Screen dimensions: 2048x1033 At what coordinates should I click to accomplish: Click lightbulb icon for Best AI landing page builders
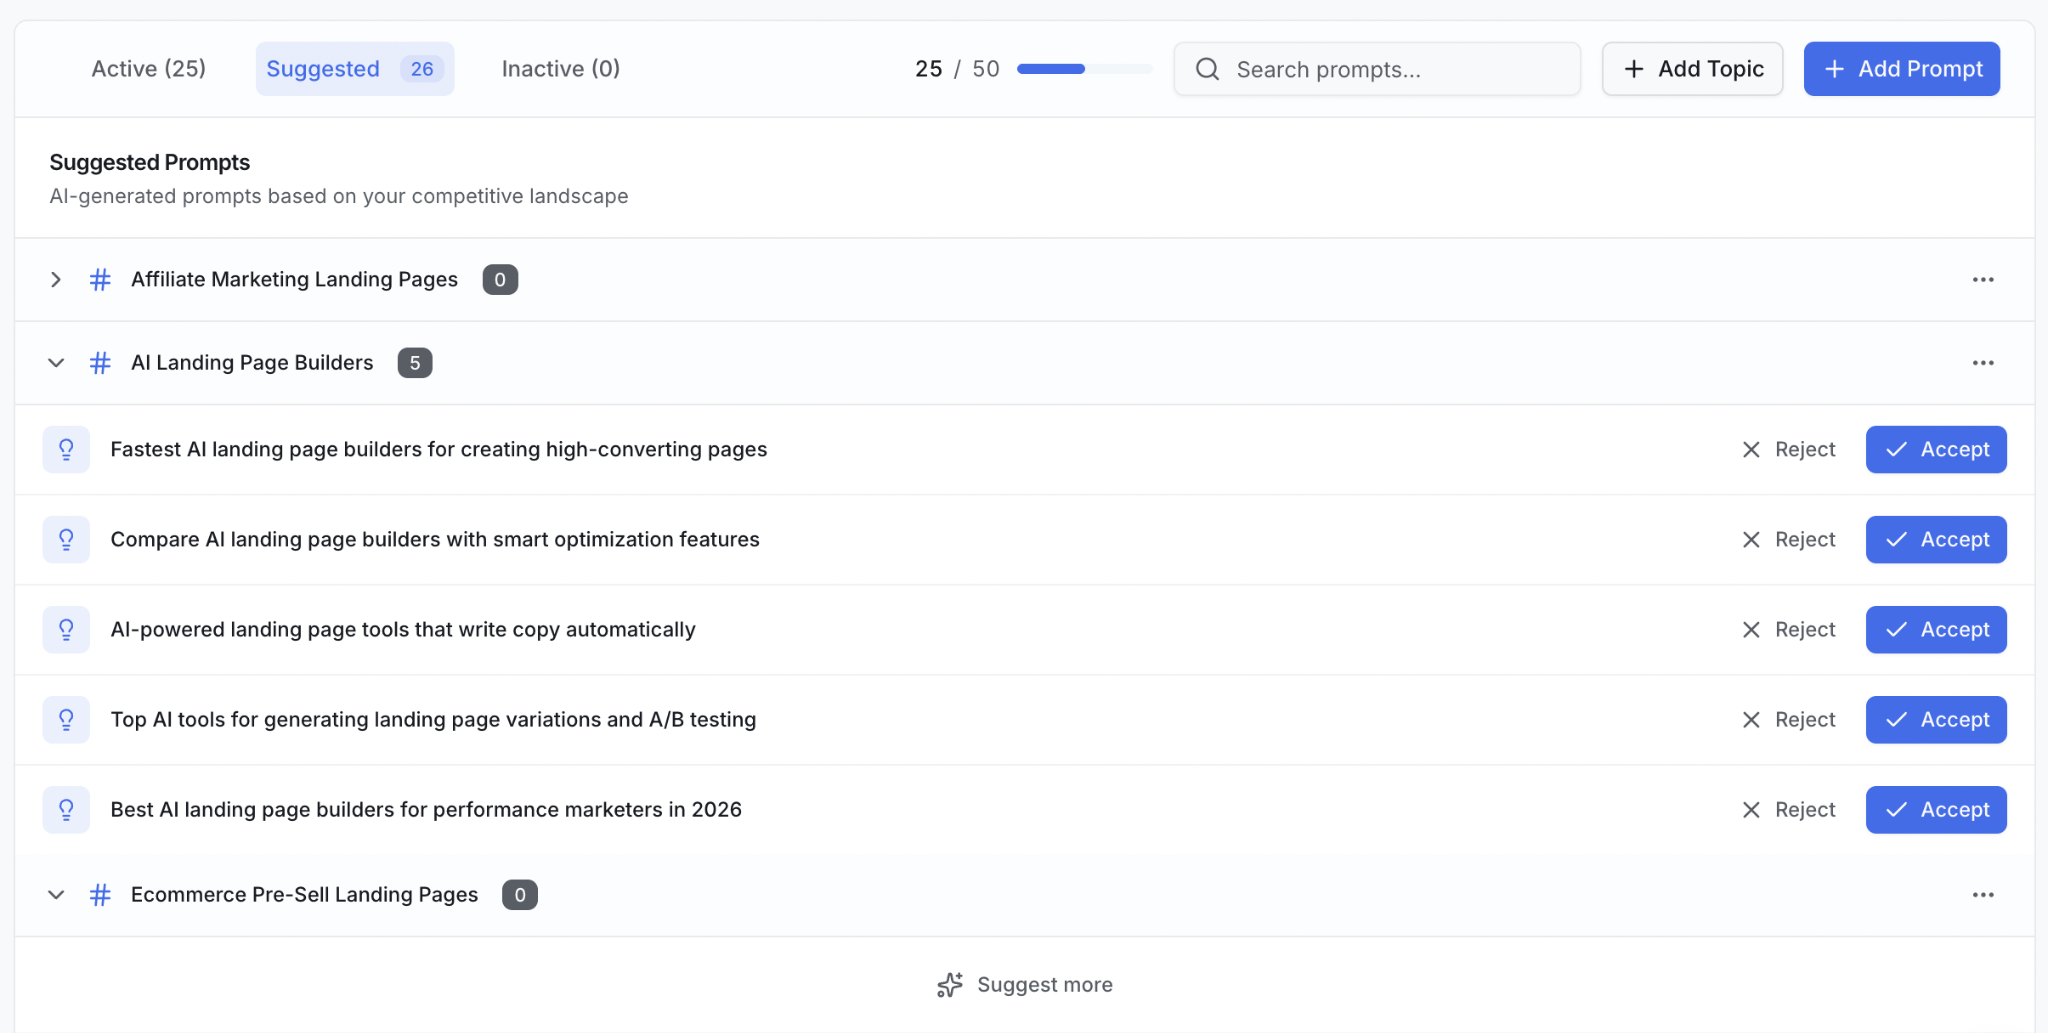coord(66,810)
